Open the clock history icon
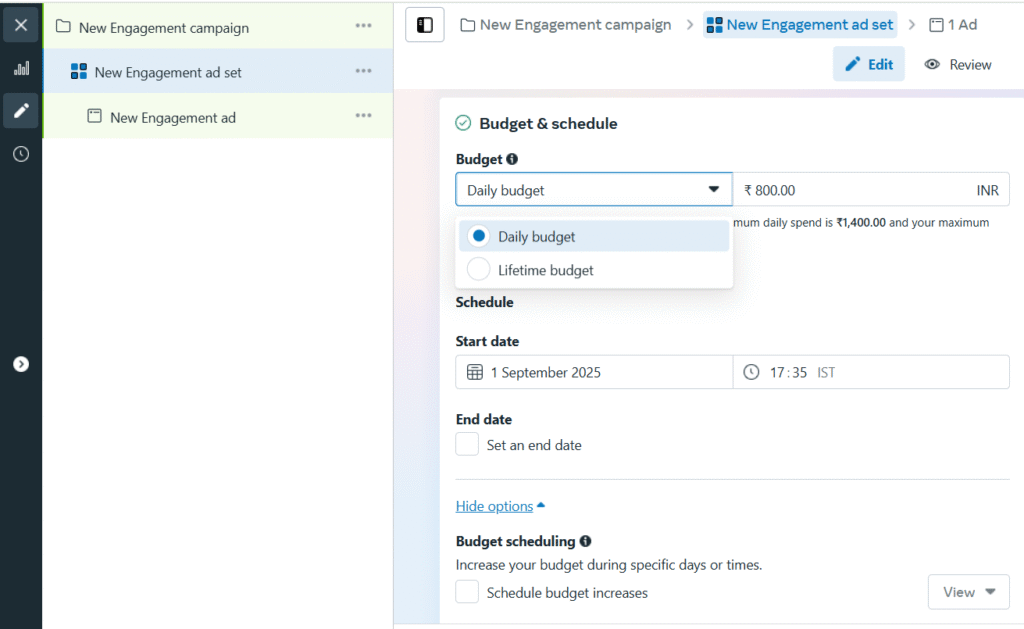 [x=21, y=154]
